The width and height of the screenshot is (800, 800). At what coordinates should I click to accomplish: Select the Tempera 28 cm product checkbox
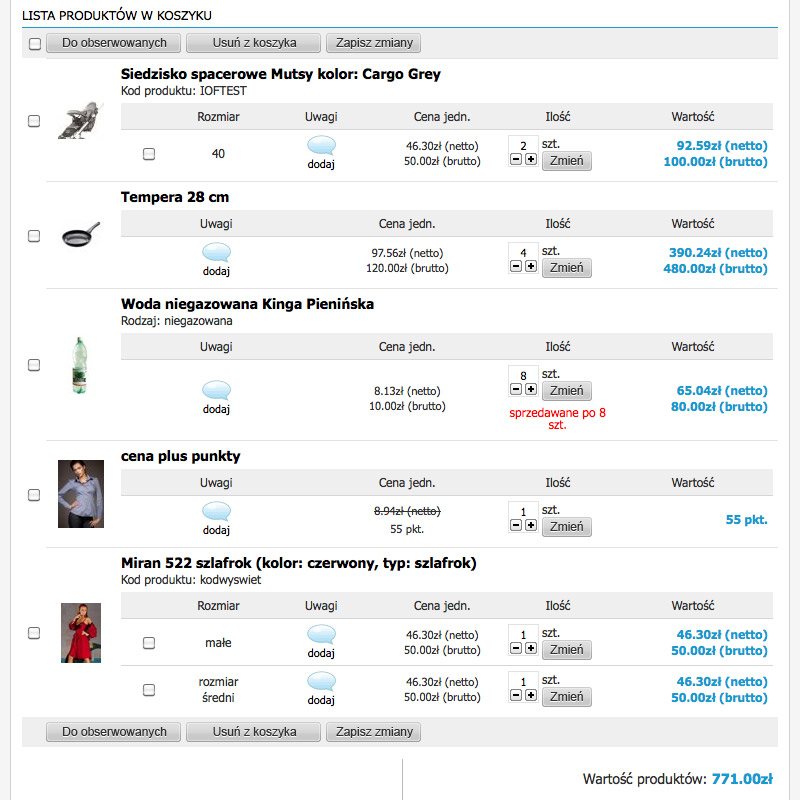(34, 236)
